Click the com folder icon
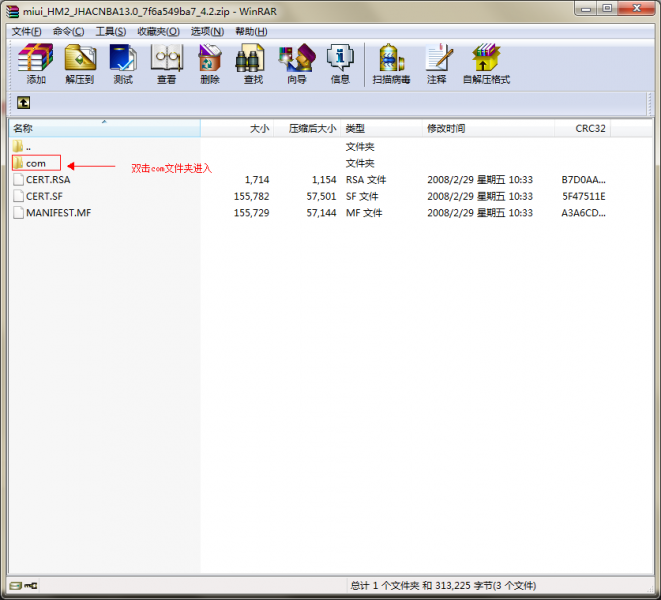 (x=18, y=163)
